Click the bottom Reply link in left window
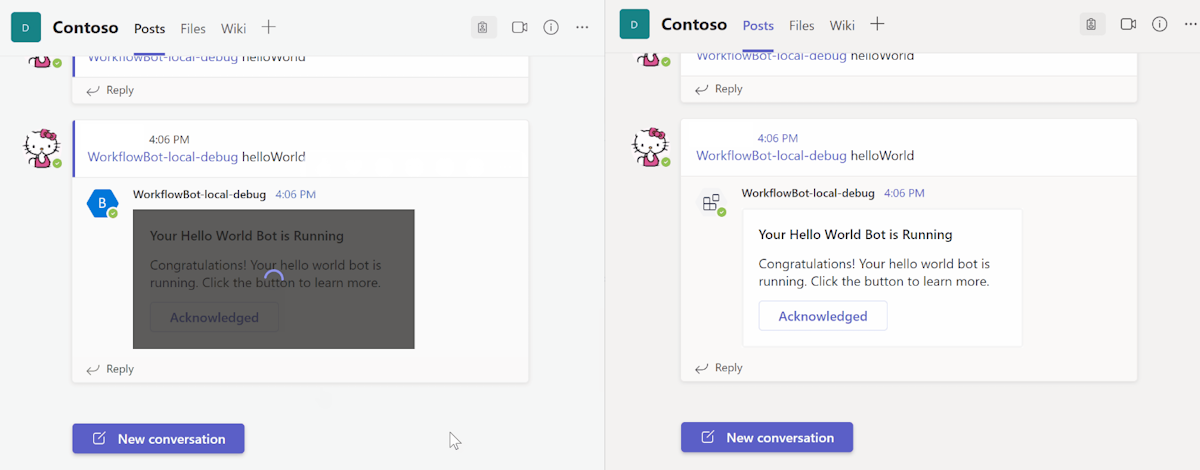 pos(110,369)
